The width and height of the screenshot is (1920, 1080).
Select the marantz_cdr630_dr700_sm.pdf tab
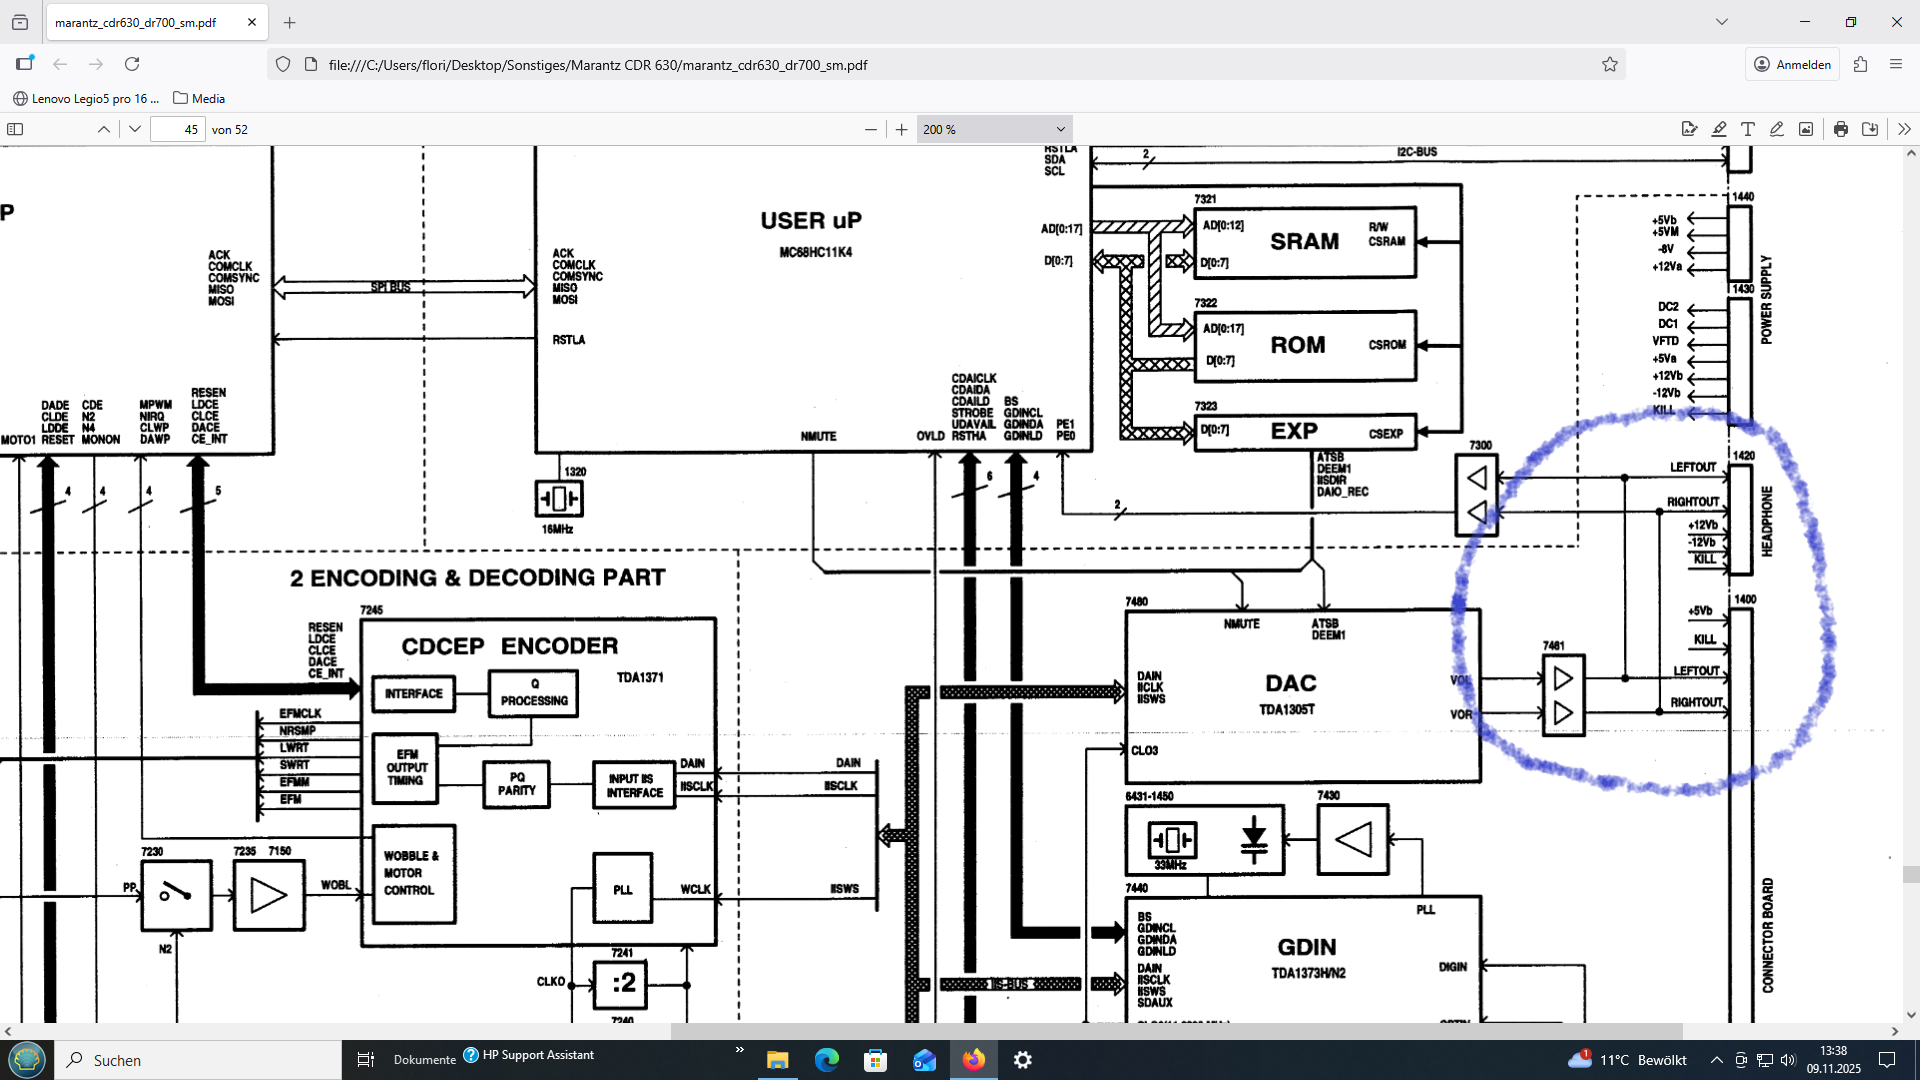[136, 22]
